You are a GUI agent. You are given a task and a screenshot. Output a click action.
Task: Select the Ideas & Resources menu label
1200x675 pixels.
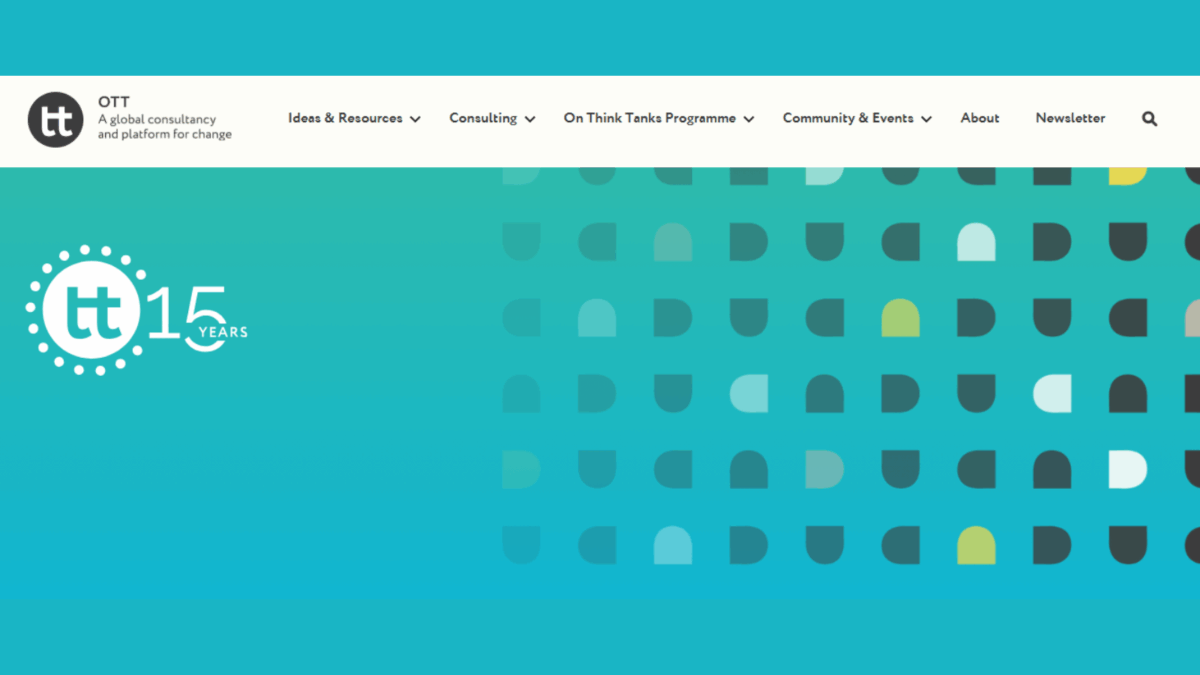pos(345,118)
